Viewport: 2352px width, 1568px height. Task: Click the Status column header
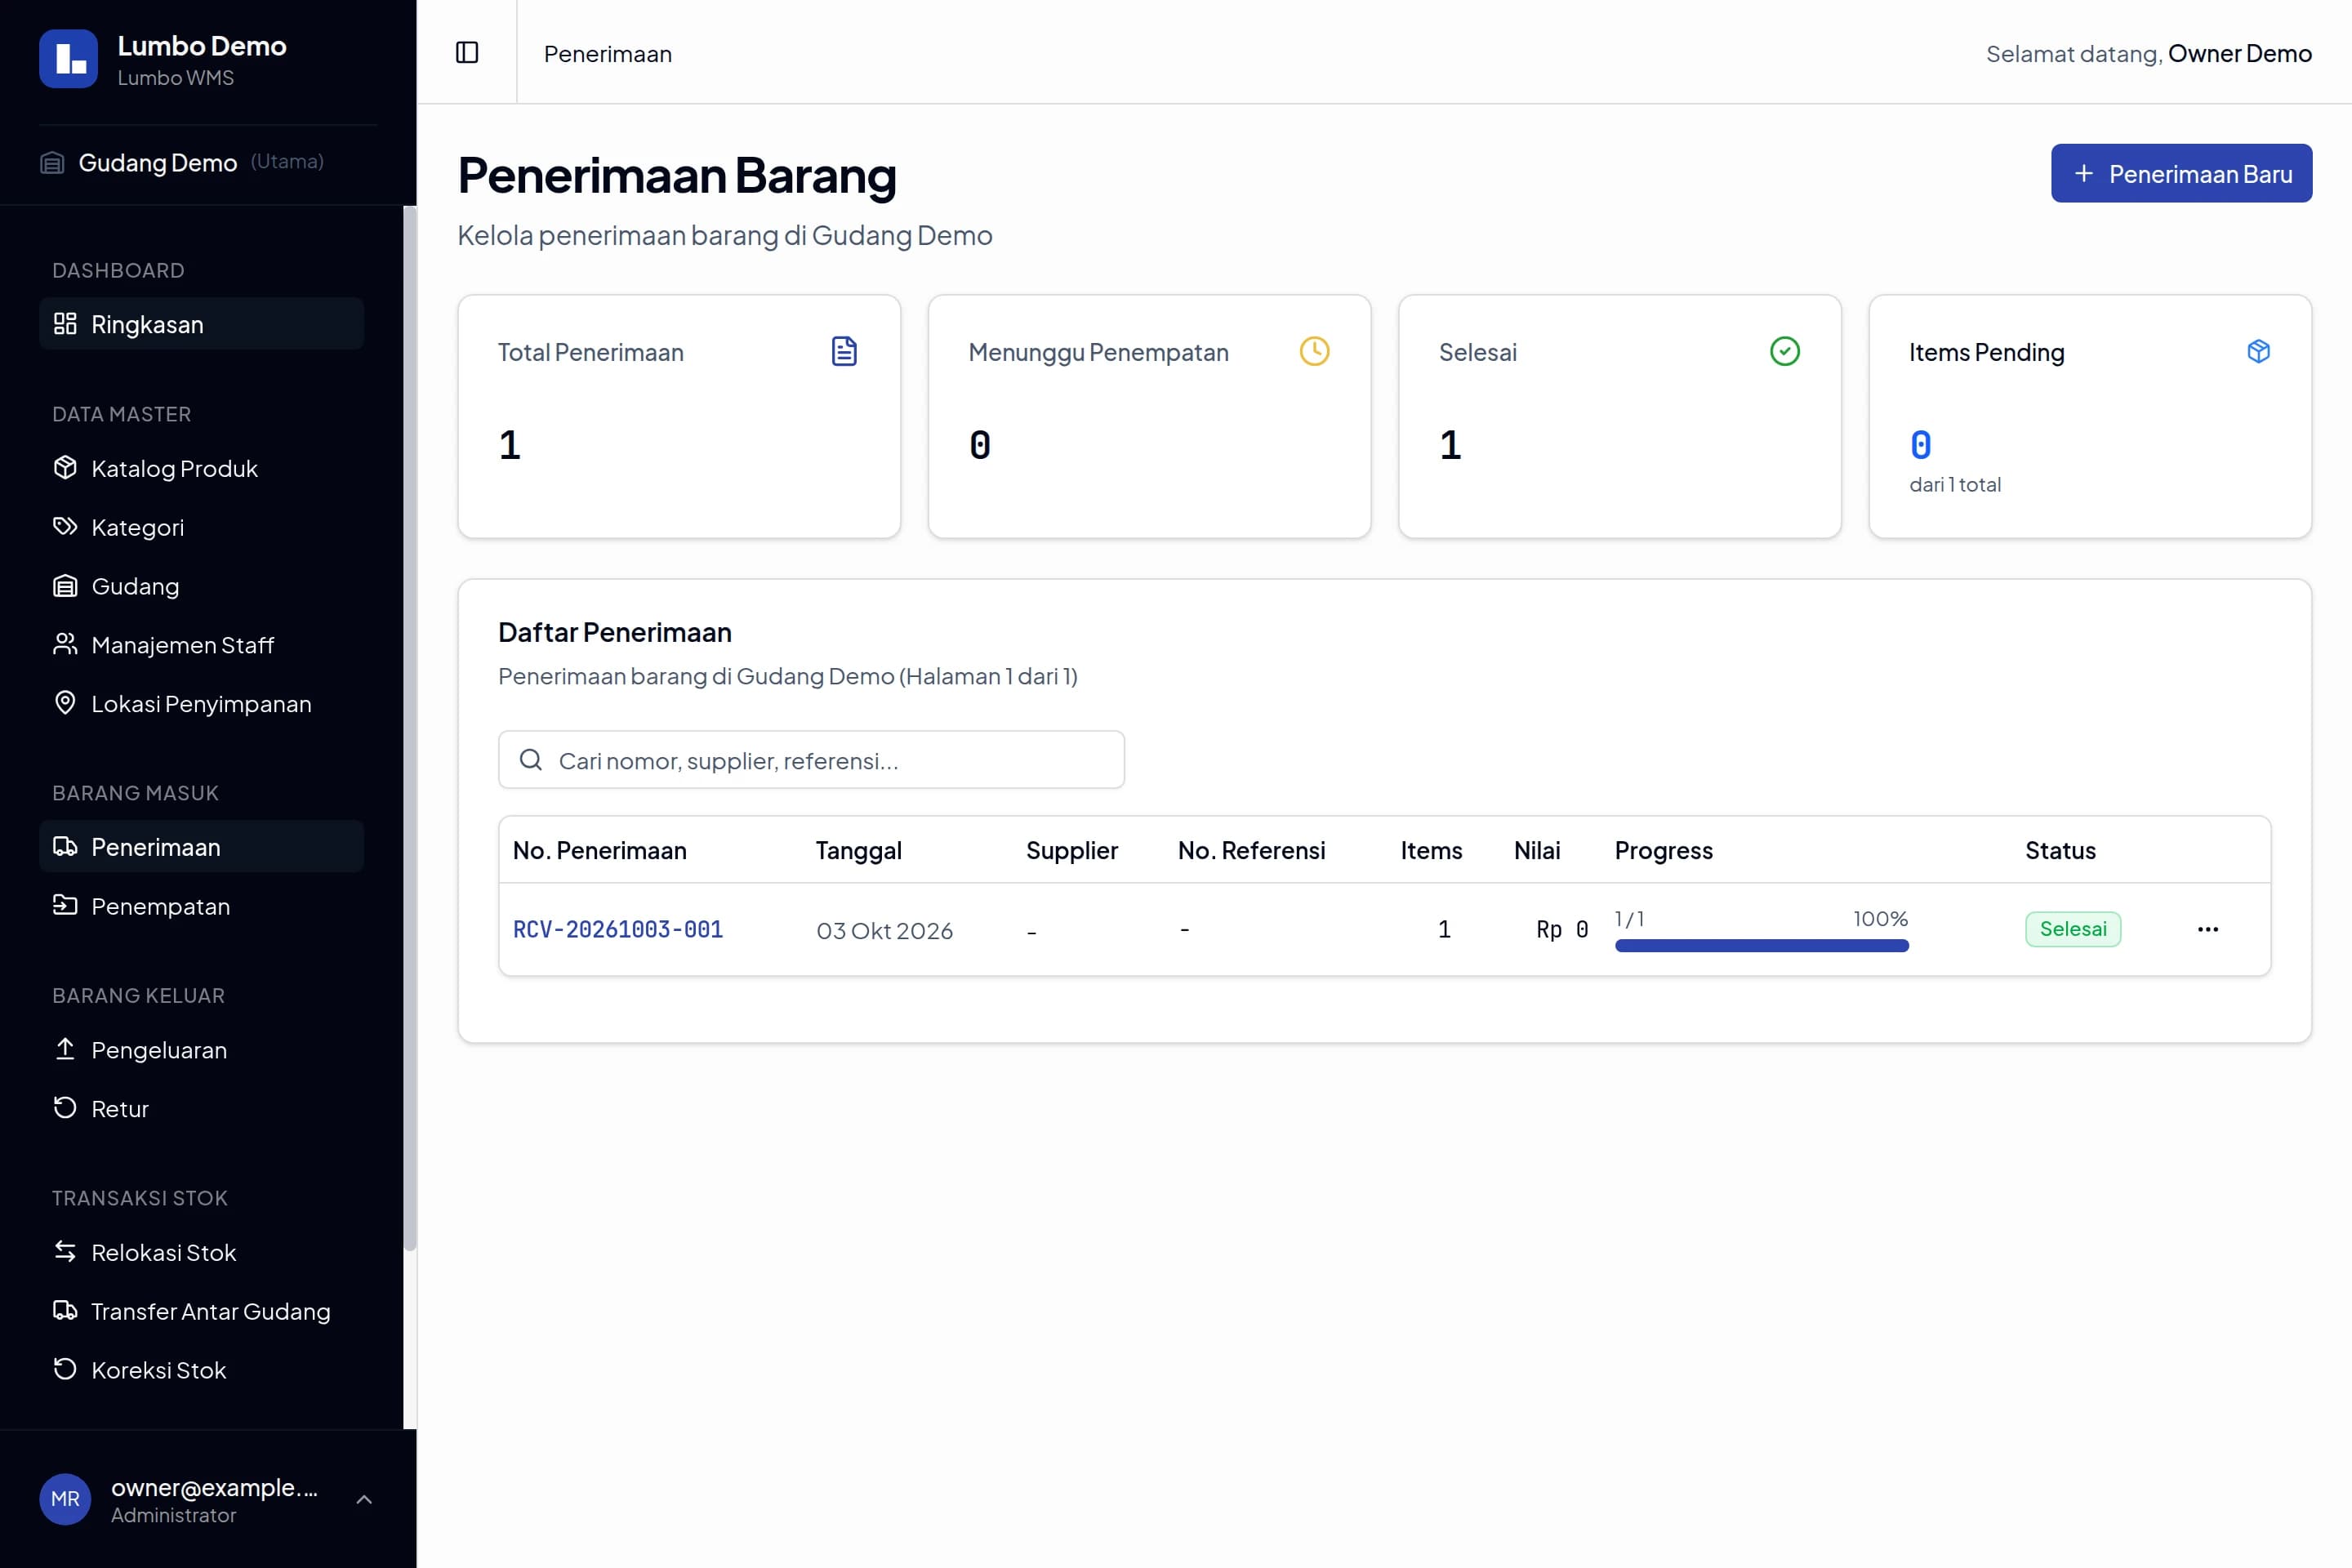click(2060, 850)
